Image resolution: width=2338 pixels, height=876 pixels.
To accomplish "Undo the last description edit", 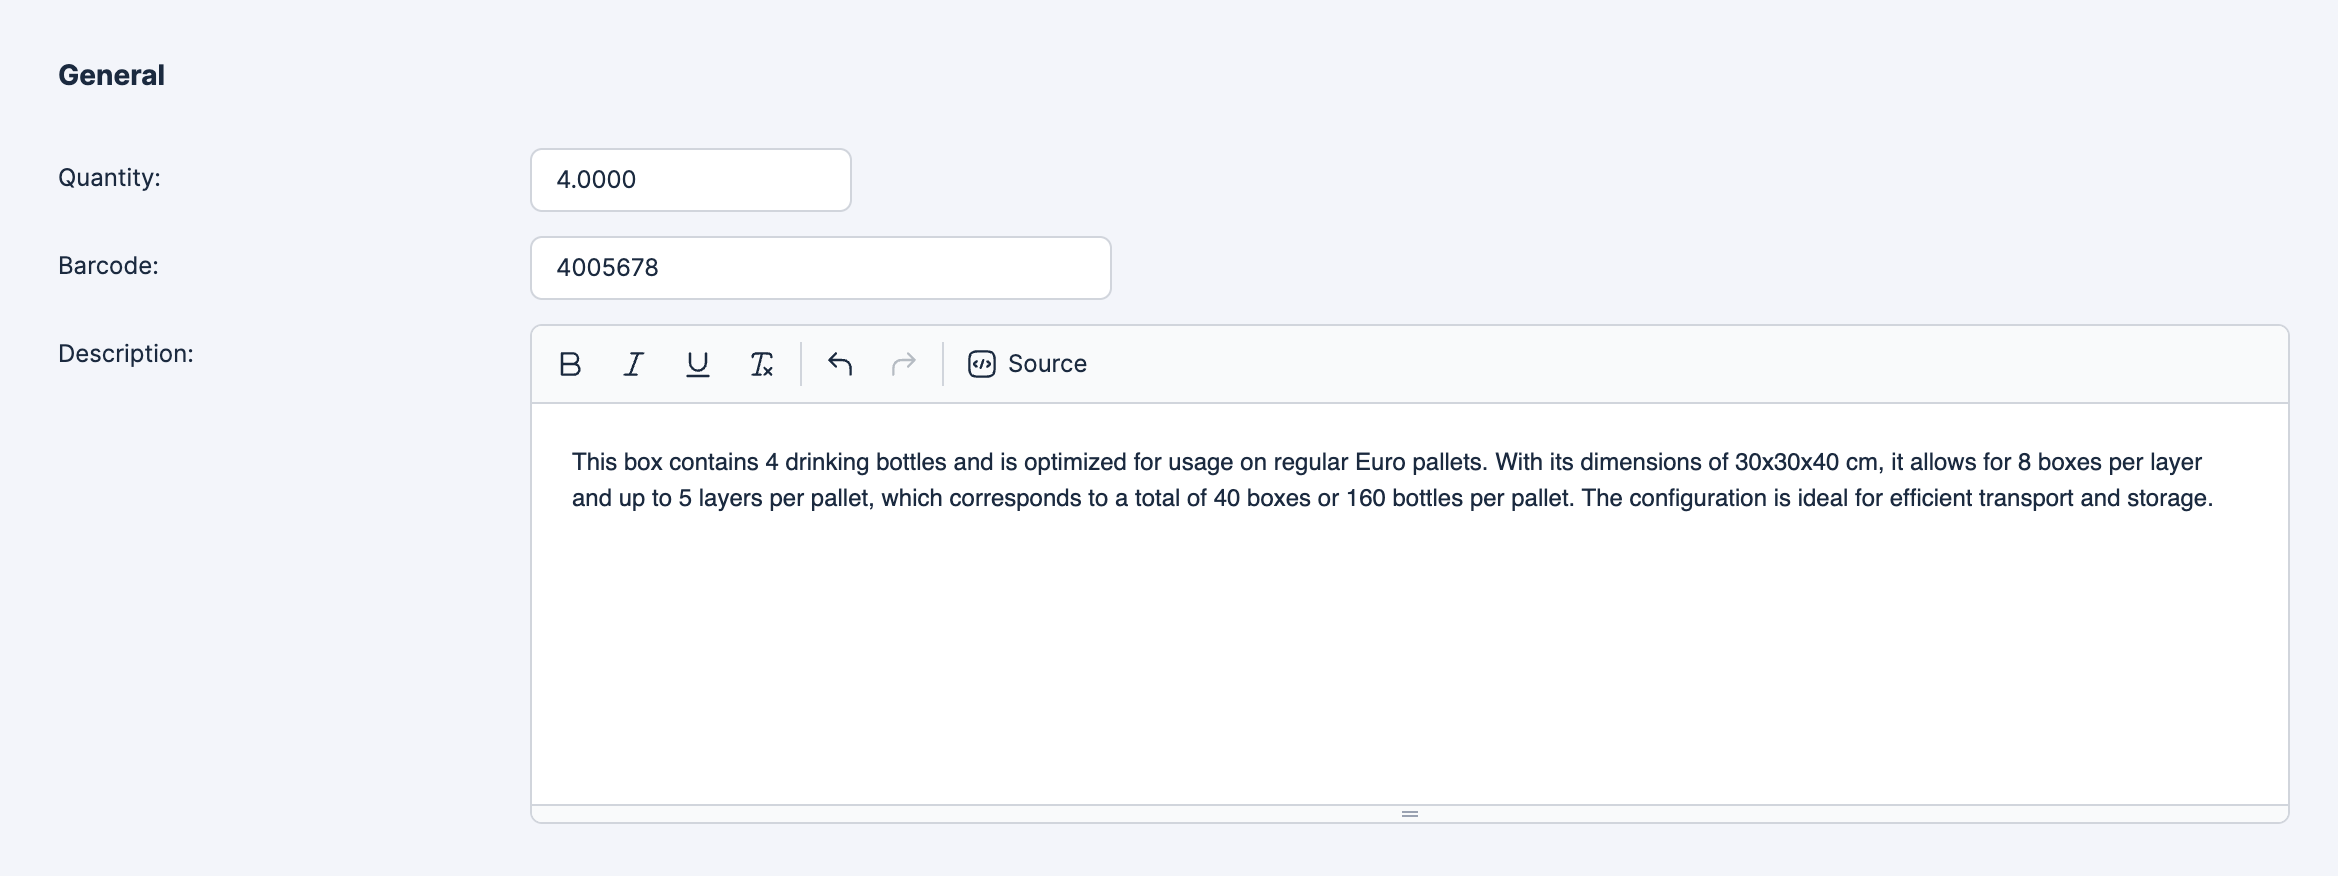I will [840, 364].
